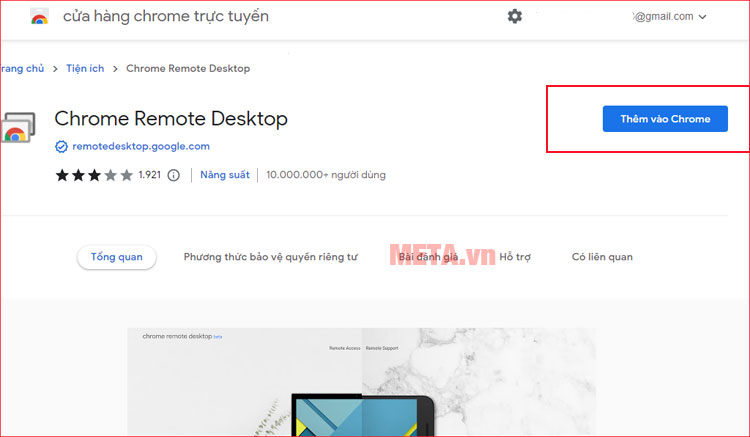
Task: Open the rating info icon
Action: point(174,175)
